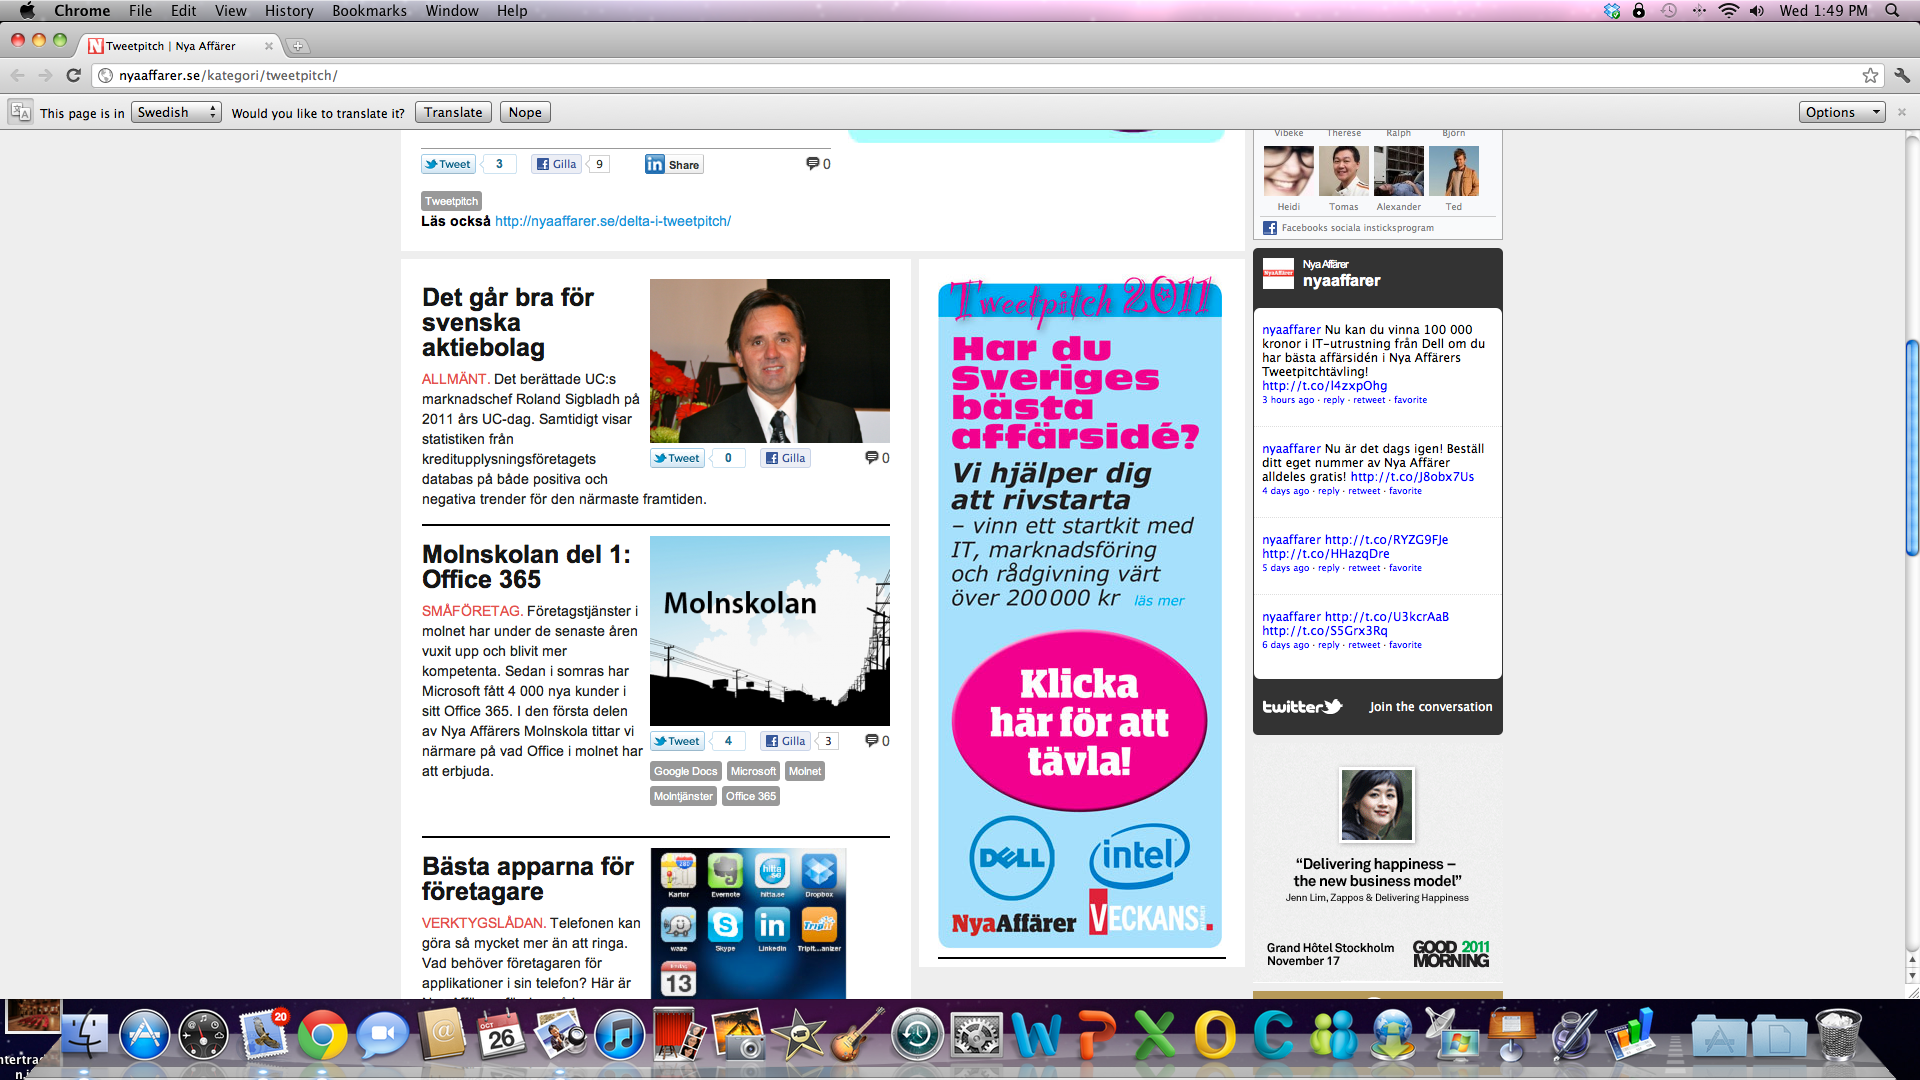Click the LinkedIn Share button

coord(674,164)
